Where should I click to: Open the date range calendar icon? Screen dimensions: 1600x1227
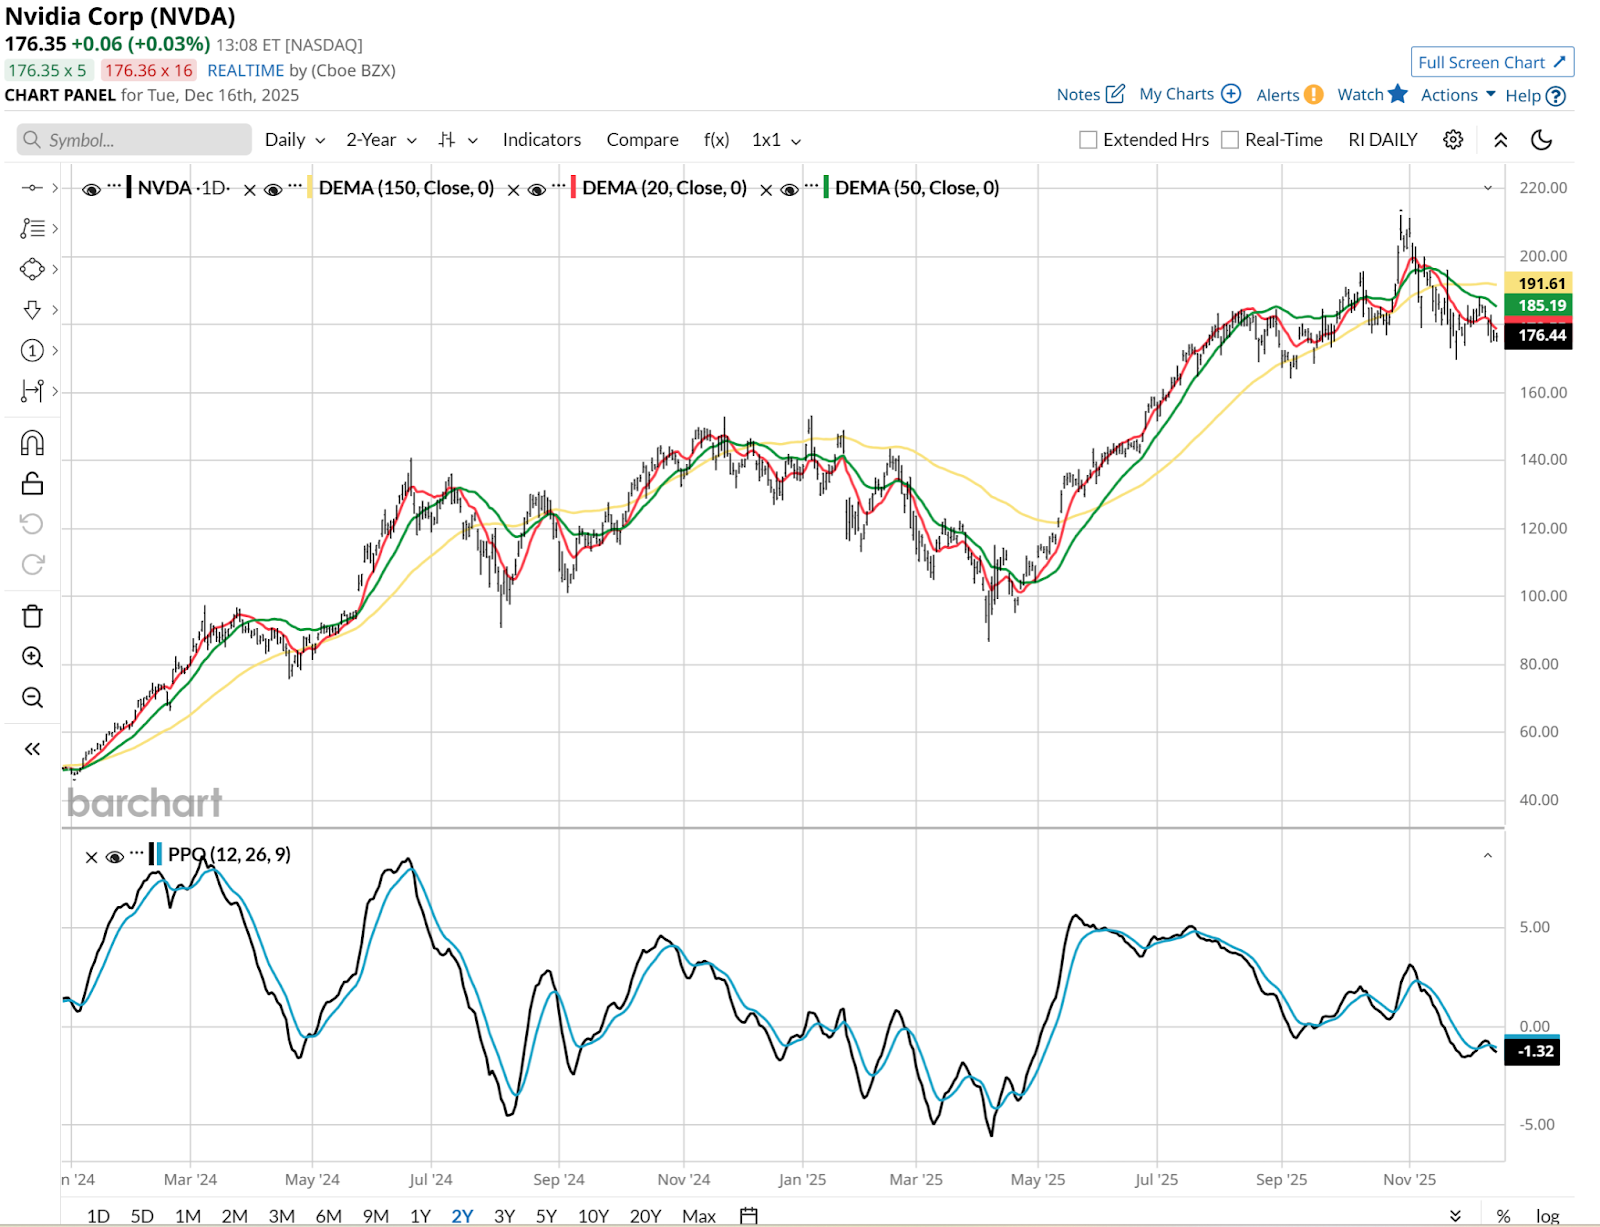click(748, 1216)
